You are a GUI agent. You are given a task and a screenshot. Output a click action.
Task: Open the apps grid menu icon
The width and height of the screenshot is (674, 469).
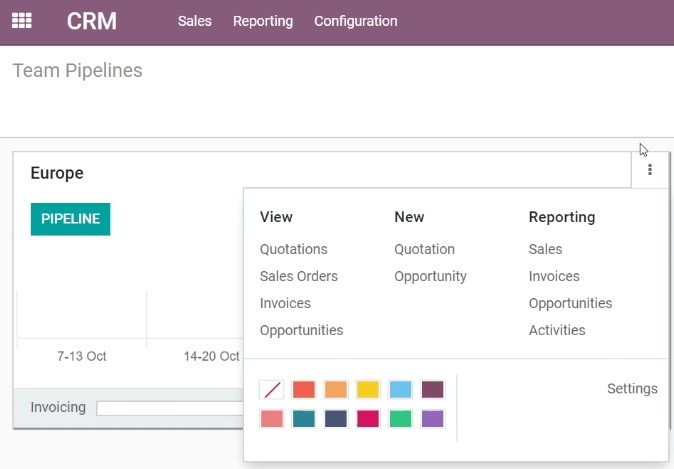coord(21,21)
